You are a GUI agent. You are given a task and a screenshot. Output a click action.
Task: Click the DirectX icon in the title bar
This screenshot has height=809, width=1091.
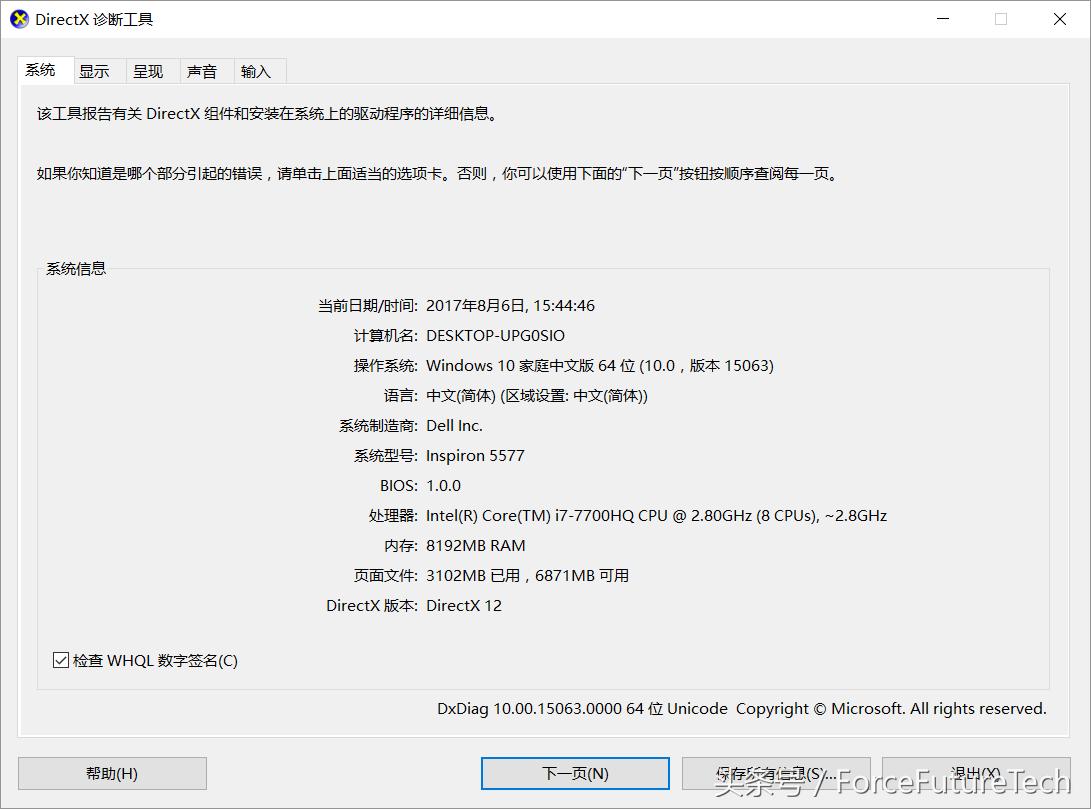[18, 18]
